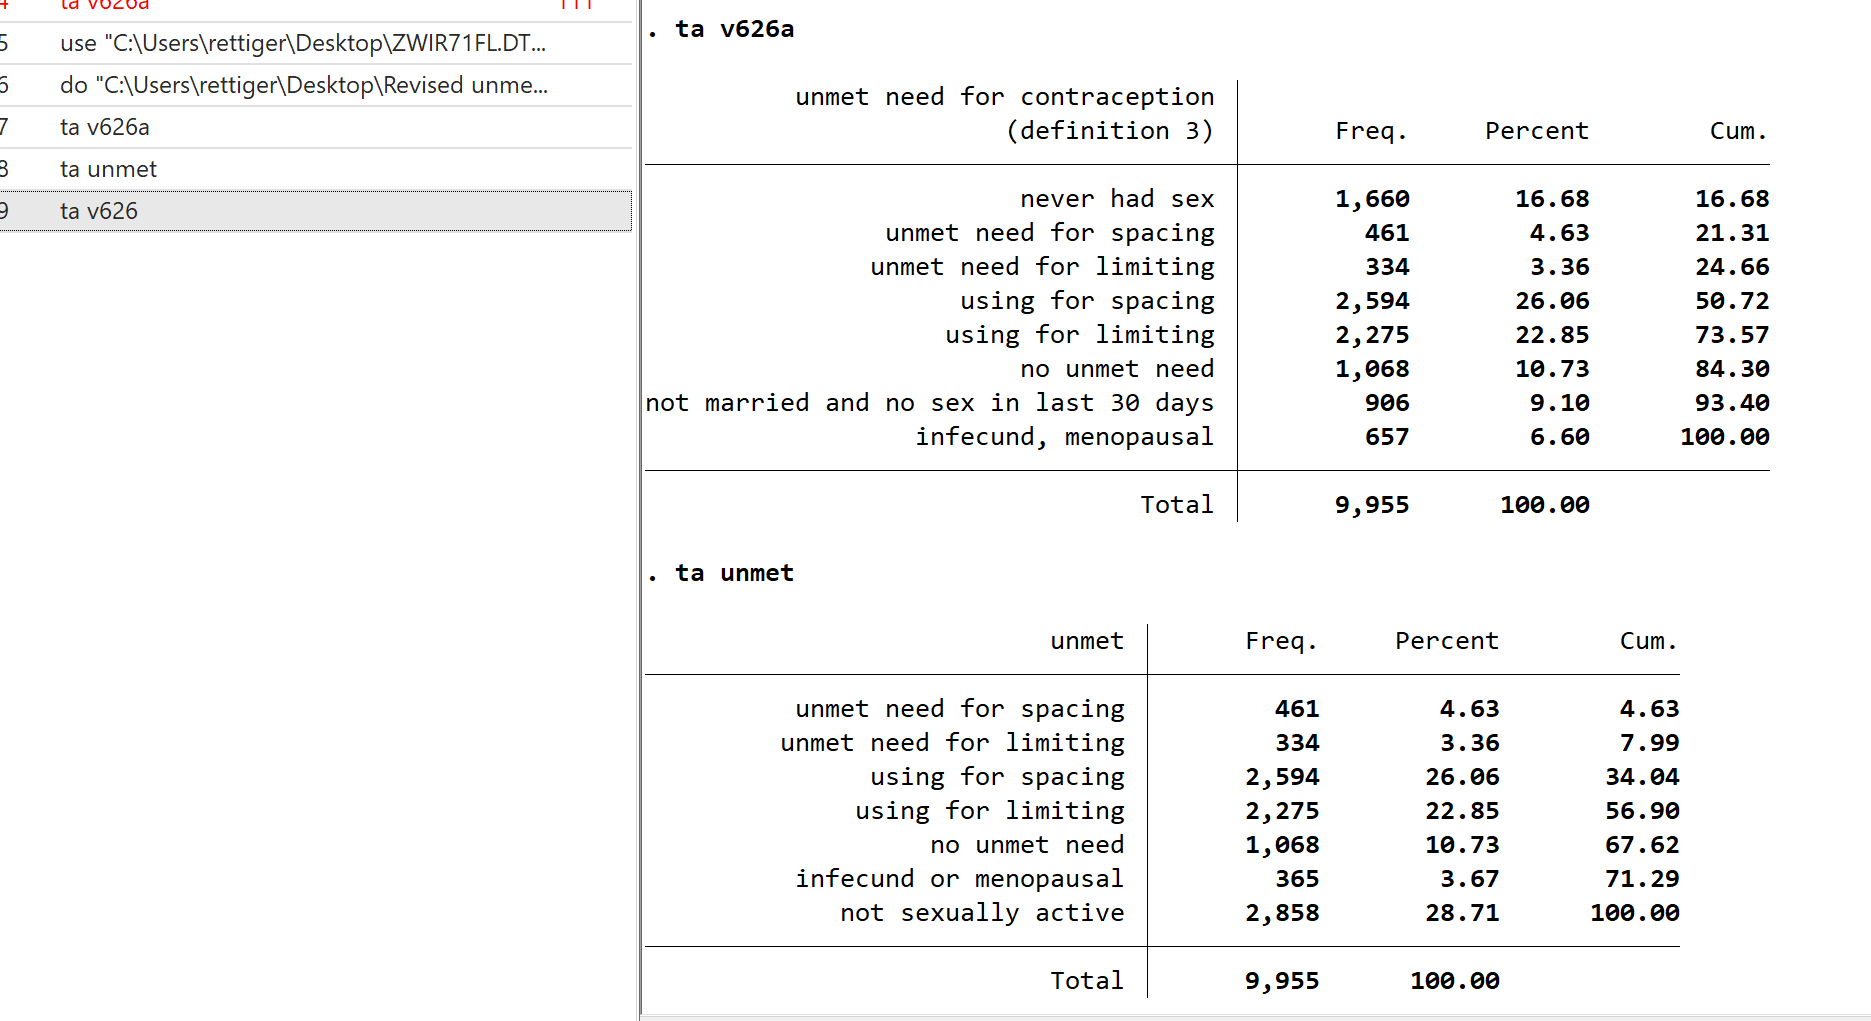Click the percent value 28.71
The image size is (1871, 1021).
[1461, 914]
